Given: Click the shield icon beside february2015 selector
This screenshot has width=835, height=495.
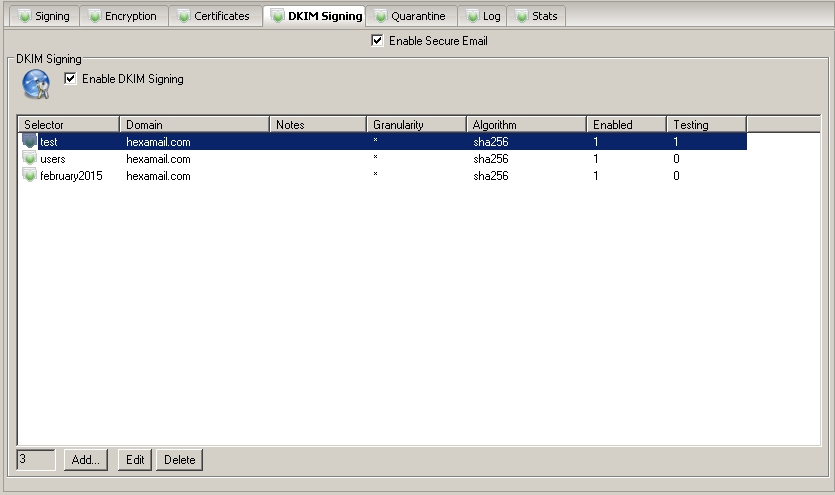Looking at the screenshot, I should 29,176.
